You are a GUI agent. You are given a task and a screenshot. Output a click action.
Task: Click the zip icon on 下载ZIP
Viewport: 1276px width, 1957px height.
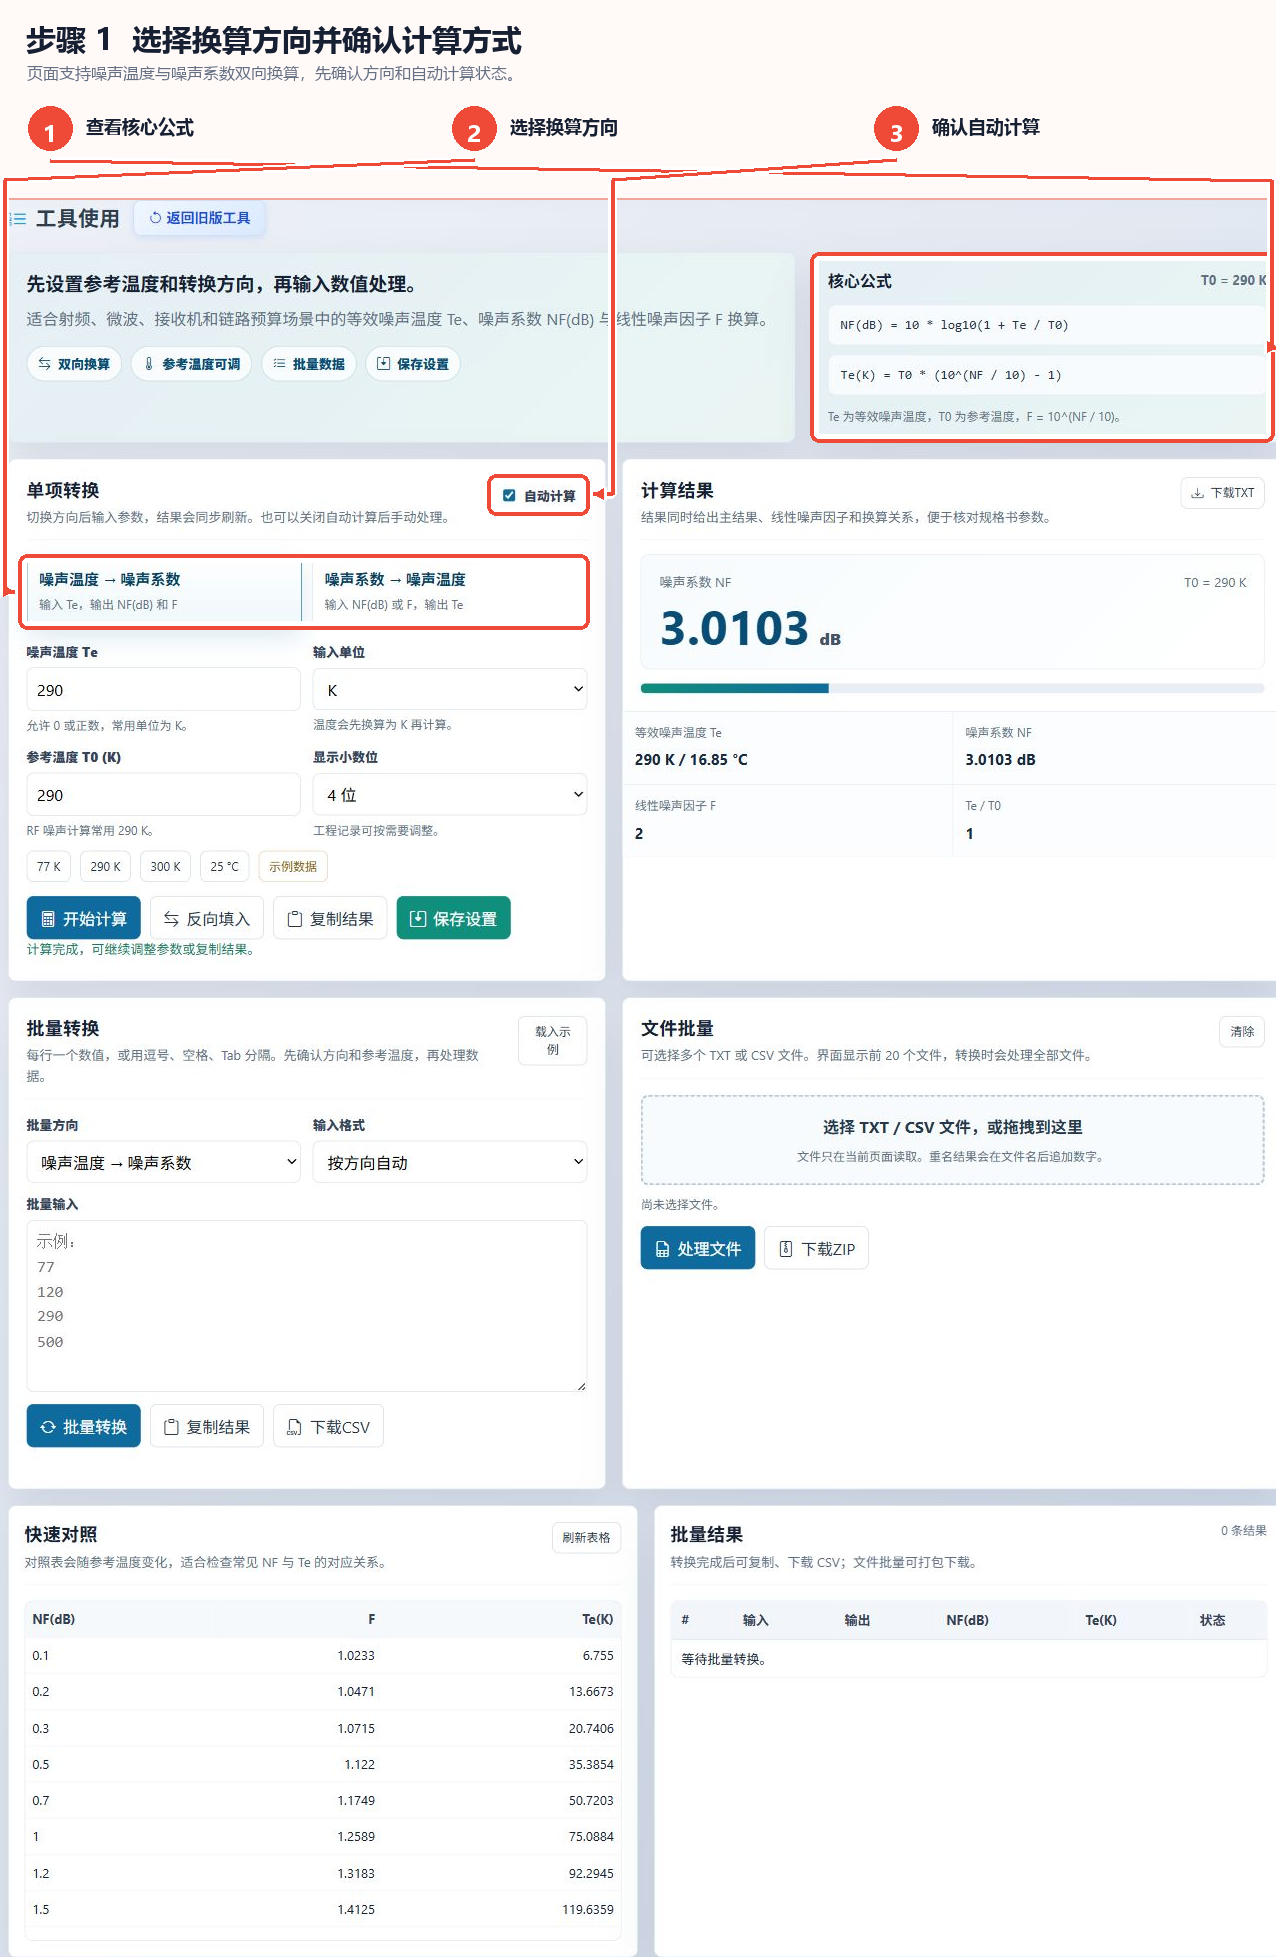click(786, 1249)
